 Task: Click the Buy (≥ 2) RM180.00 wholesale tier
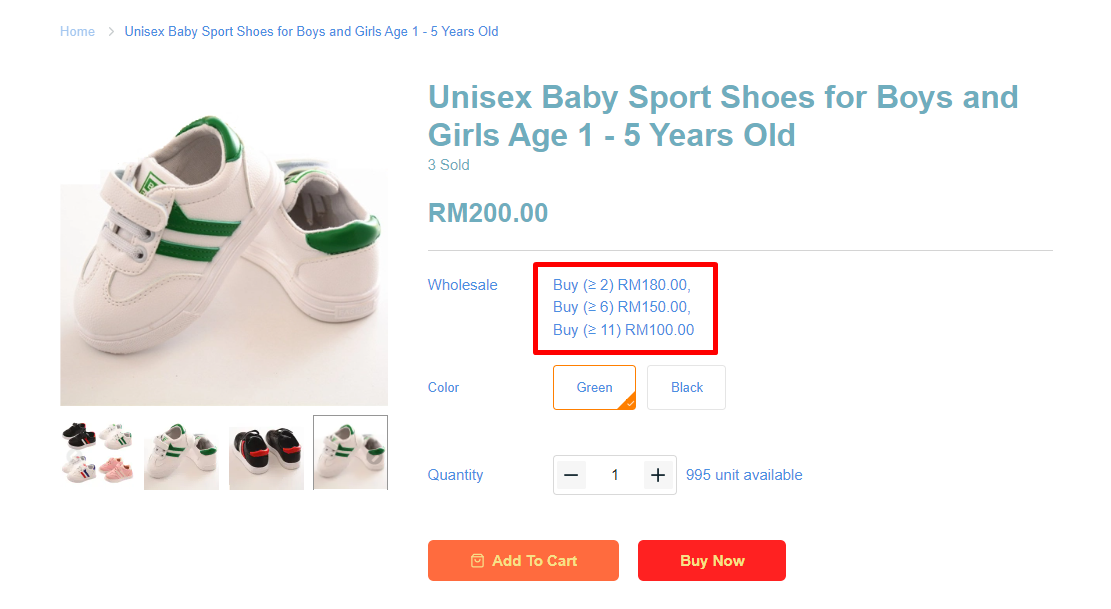tap(621, 285)
